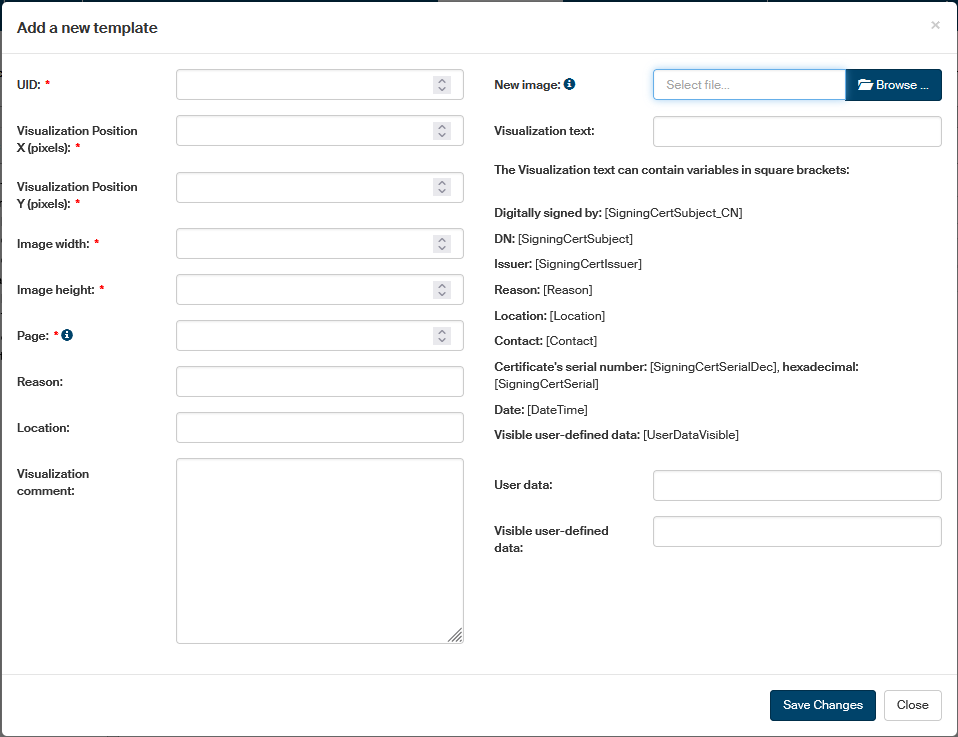Screen dimensions: 958x737
Task: Grab the textarea resize handle corner
Action: [455, 635]
